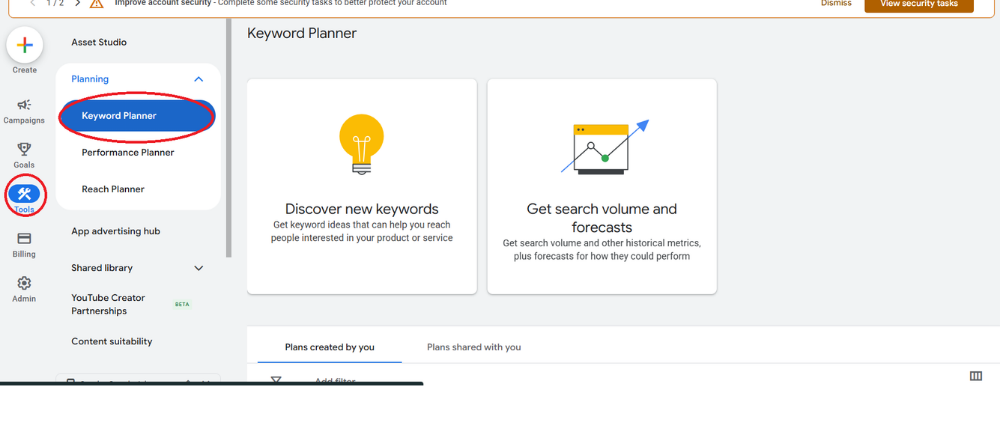
Task: Open the Discover new keywords card
Action: tap(362, 186)
